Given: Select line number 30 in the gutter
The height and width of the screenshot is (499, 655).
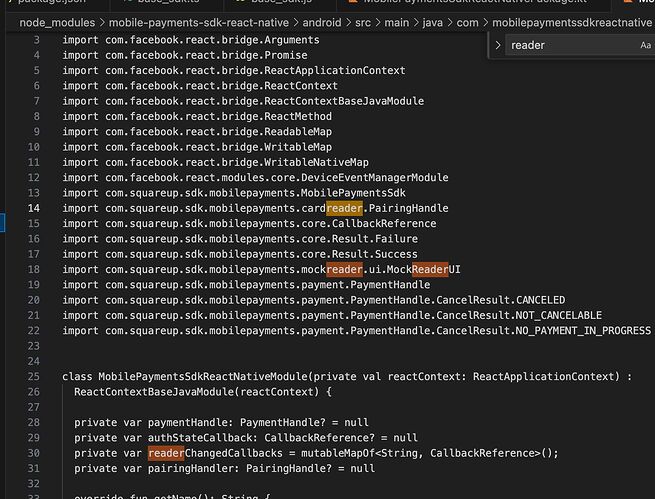Looking at the screenshot, I should (x=34, y=453).
